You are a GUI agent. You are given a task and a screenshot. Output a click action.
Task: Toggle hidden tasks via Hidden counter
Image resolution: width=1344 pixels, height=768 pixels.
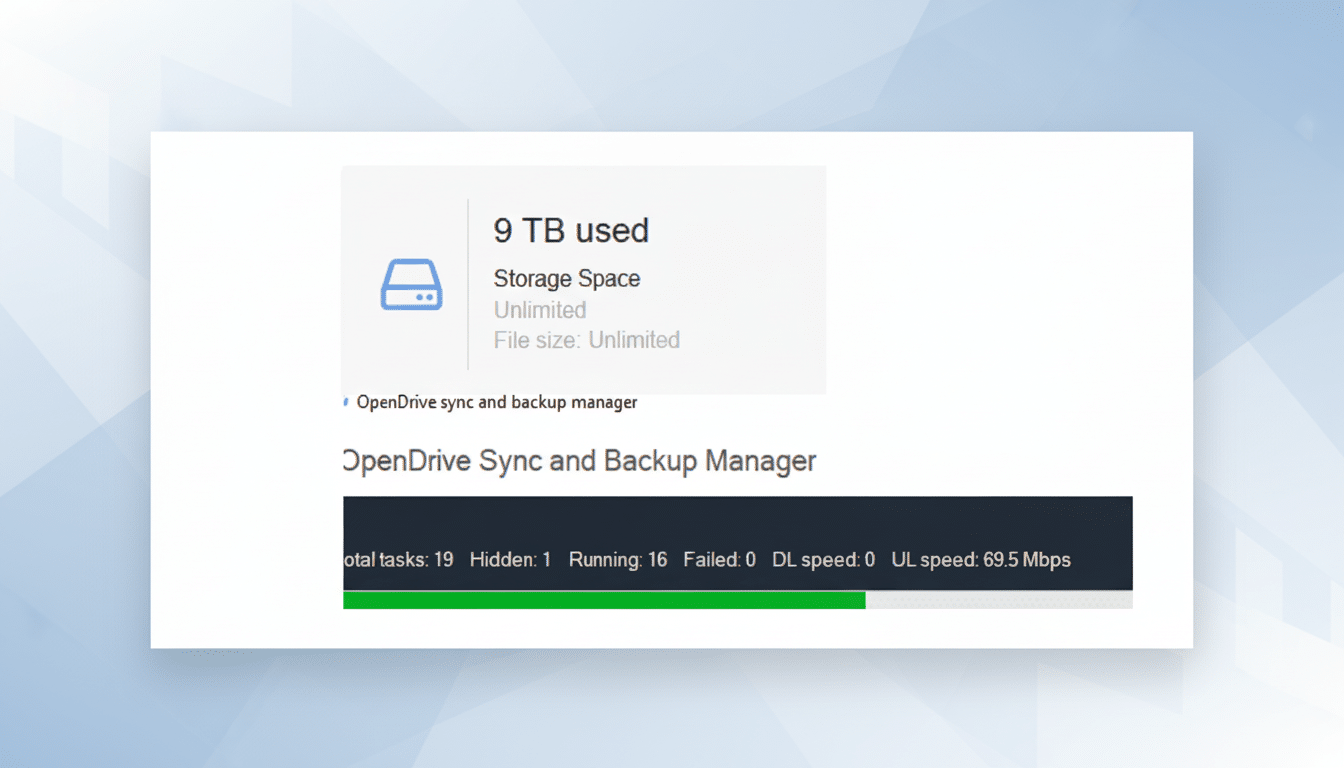tap(510, 560)
